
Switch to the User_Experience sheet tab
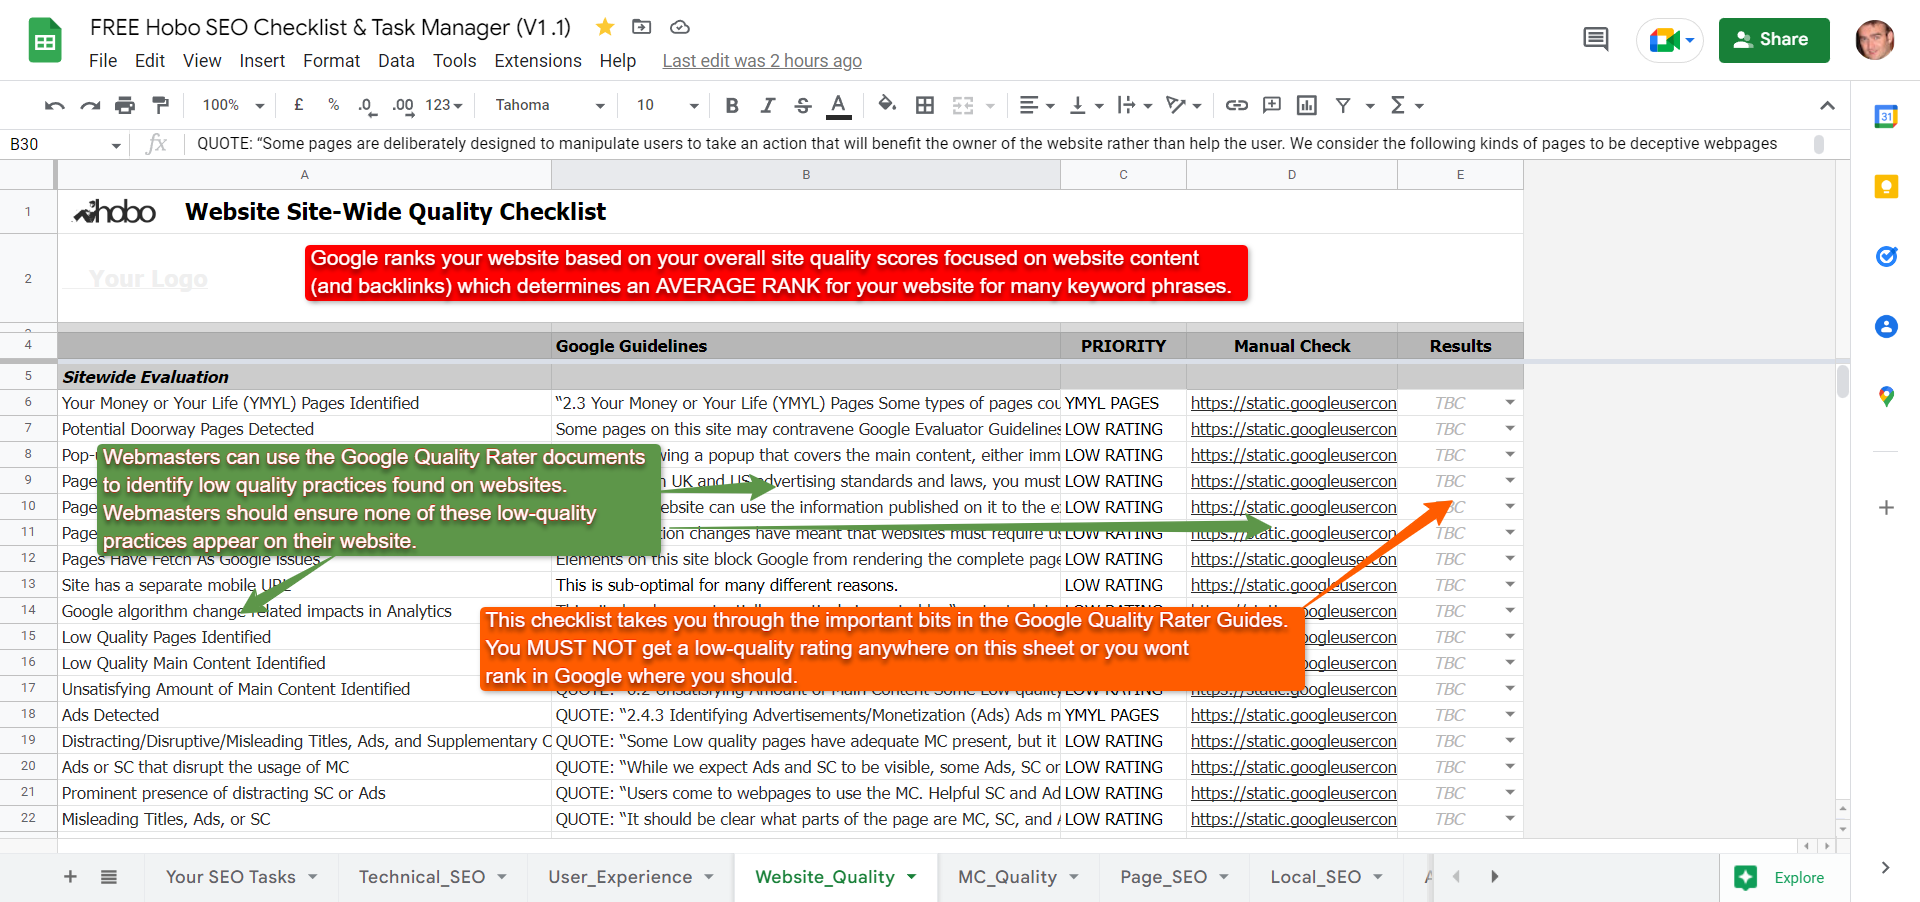point(631,877)
